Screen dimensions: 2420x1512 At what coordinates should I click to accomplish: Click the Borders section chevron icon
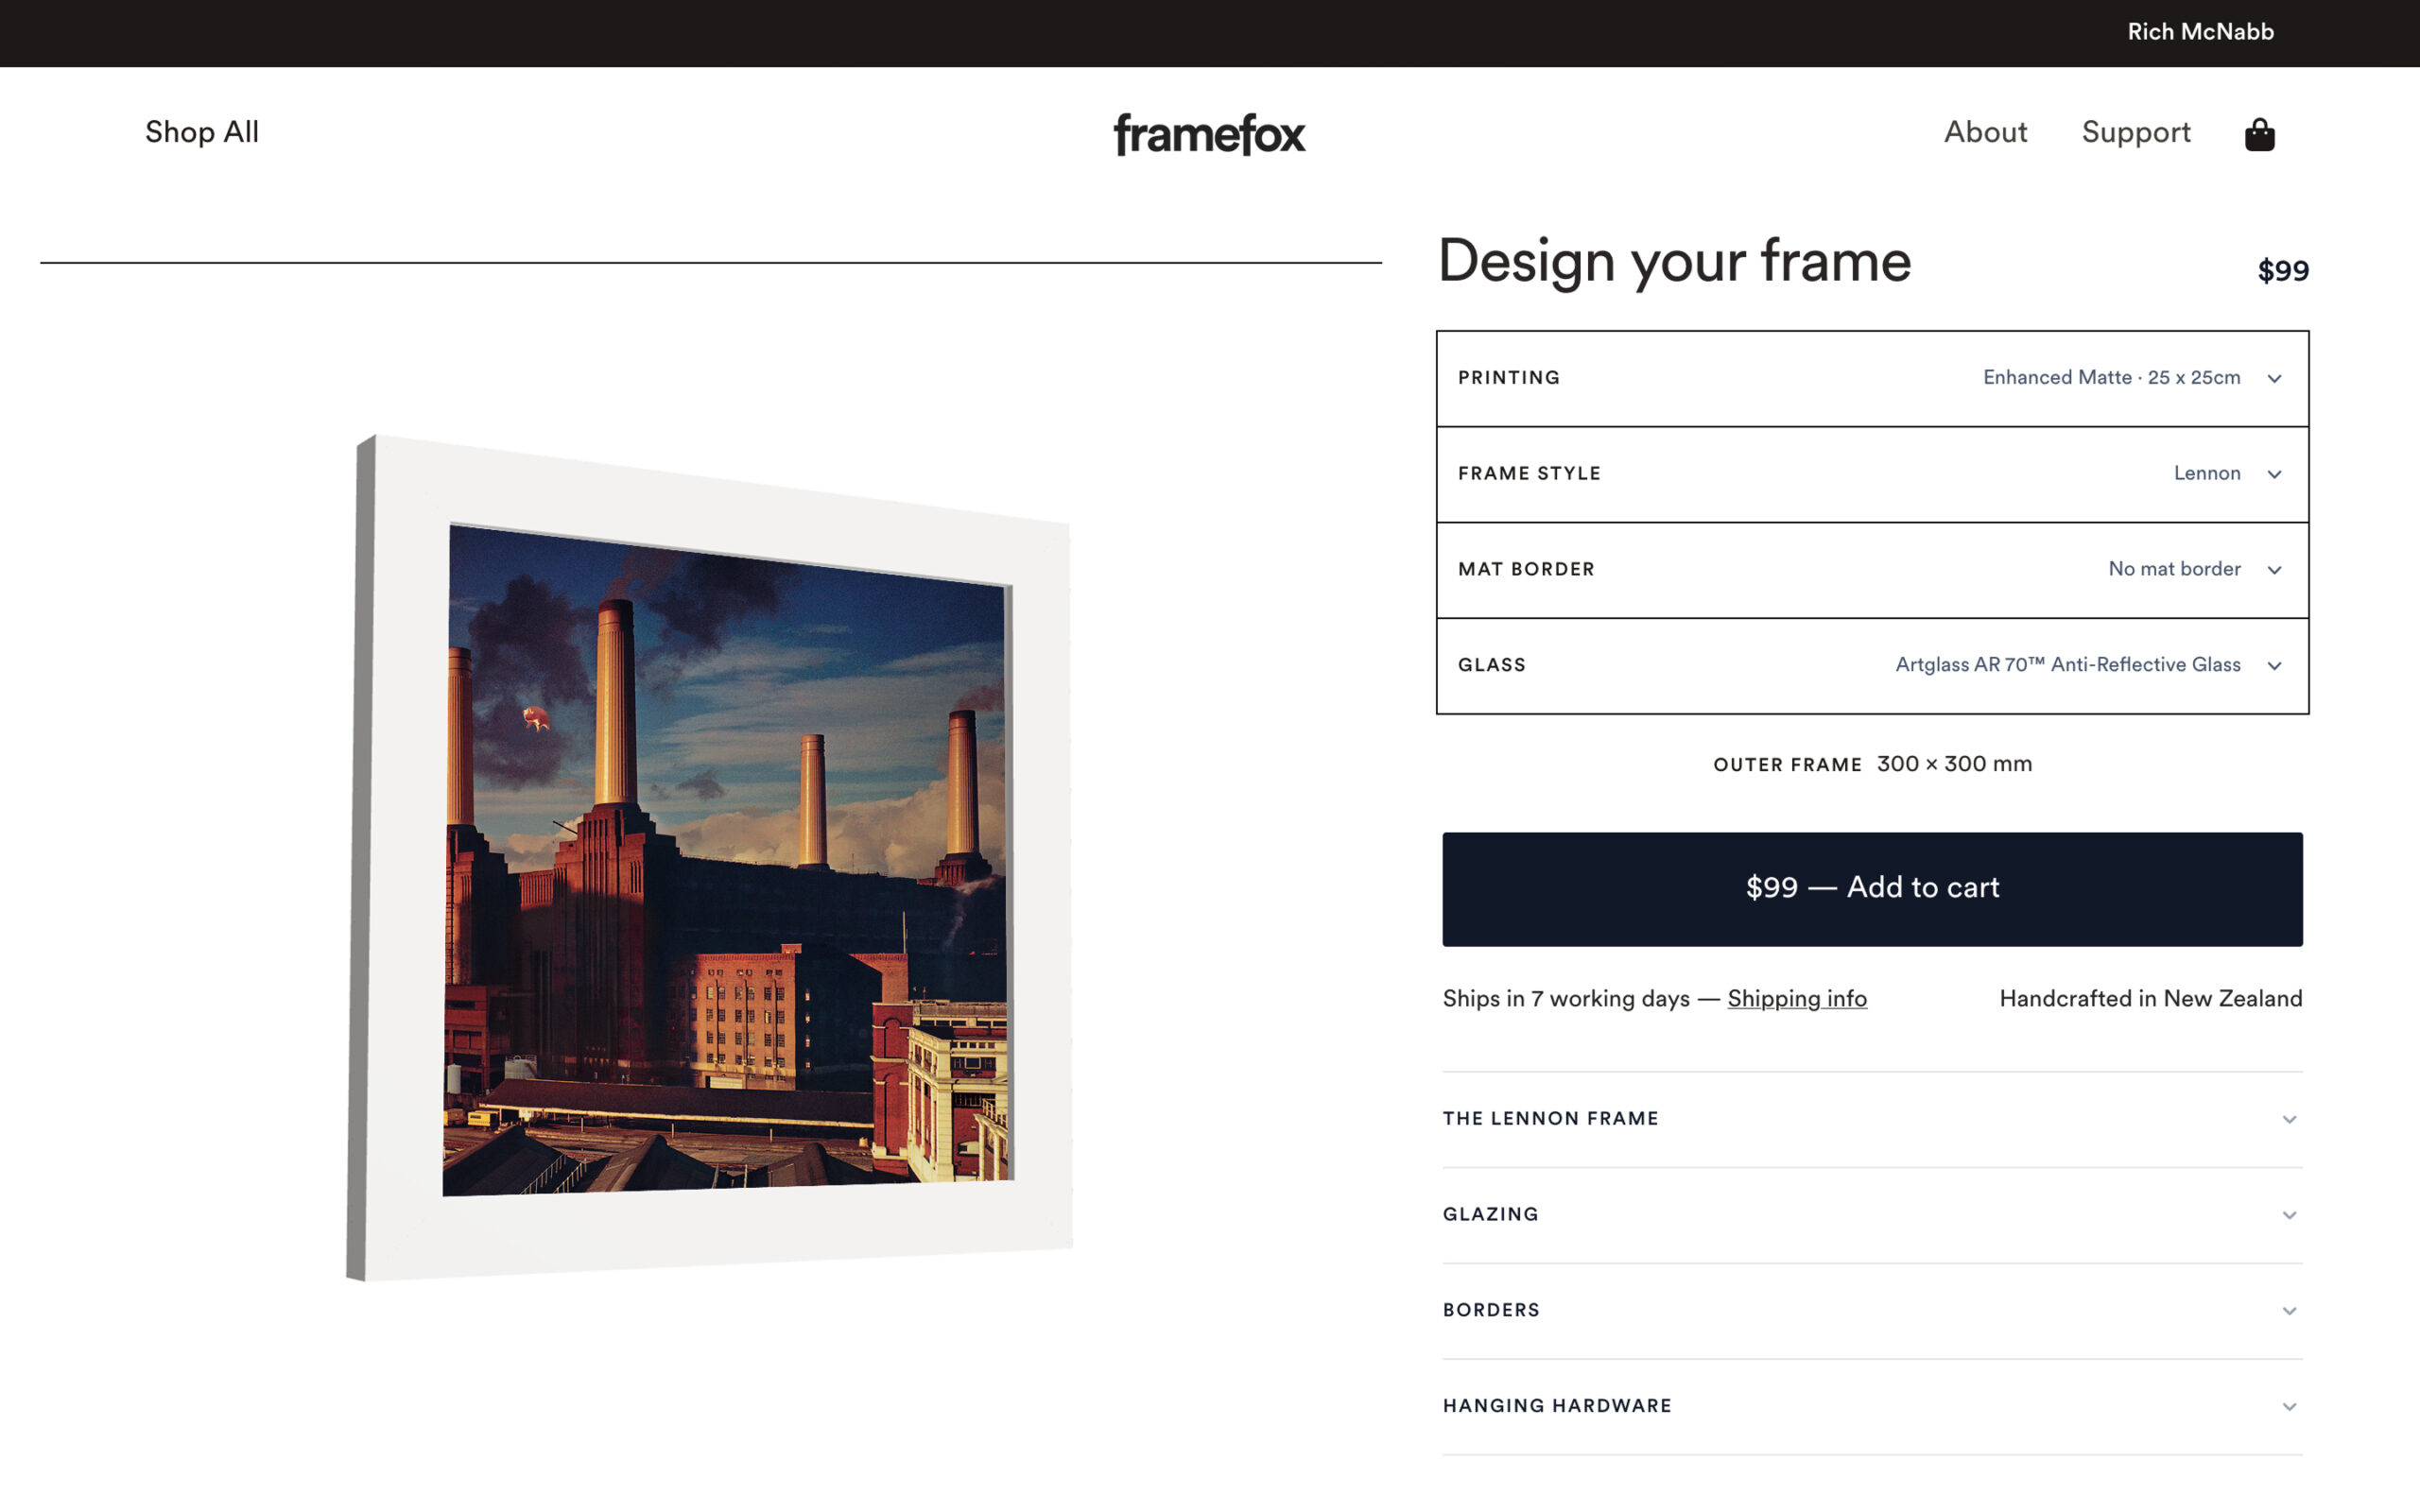pyautogui.click(x=2289, y=1312)
